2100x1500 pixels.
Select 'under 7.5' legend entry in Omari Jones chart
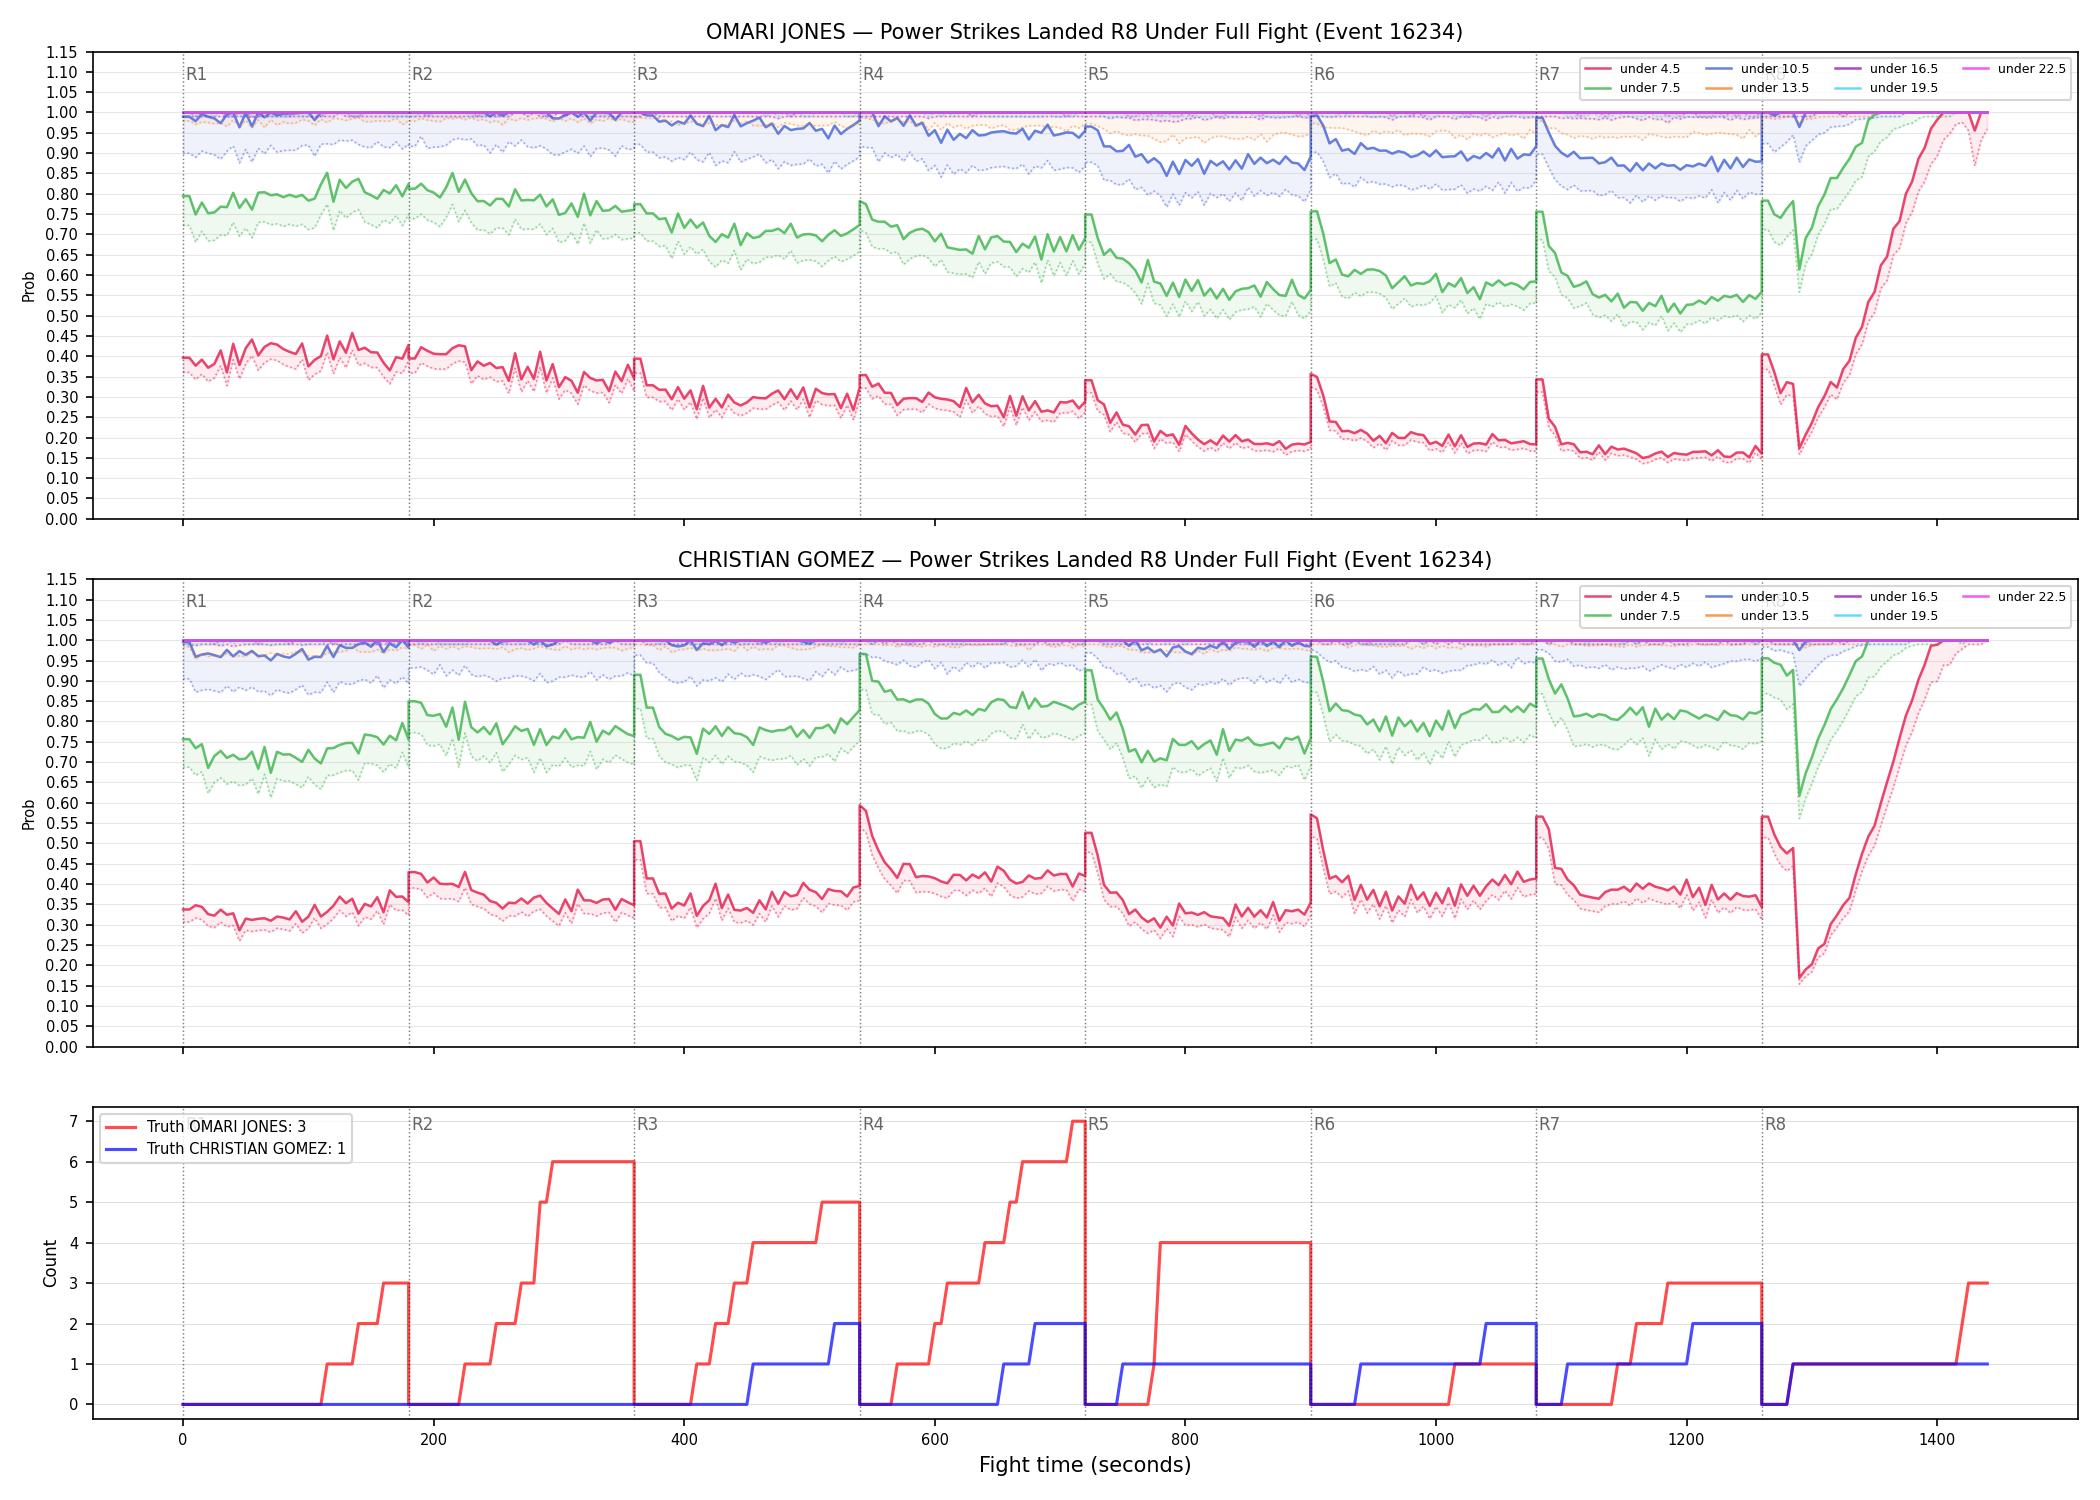[1632, 88]
